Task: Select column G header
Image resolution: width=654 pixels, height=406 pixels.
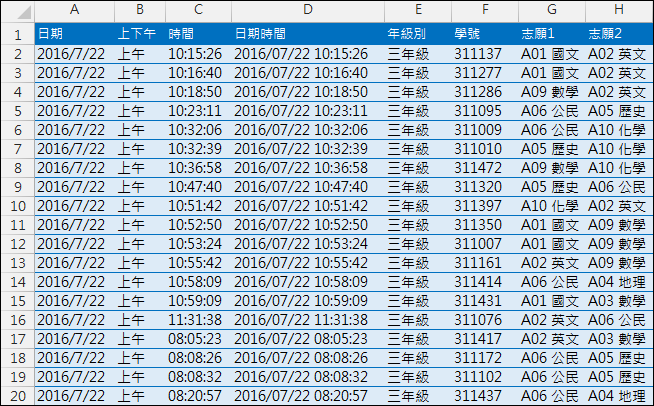Action: (x=552, y=11)
